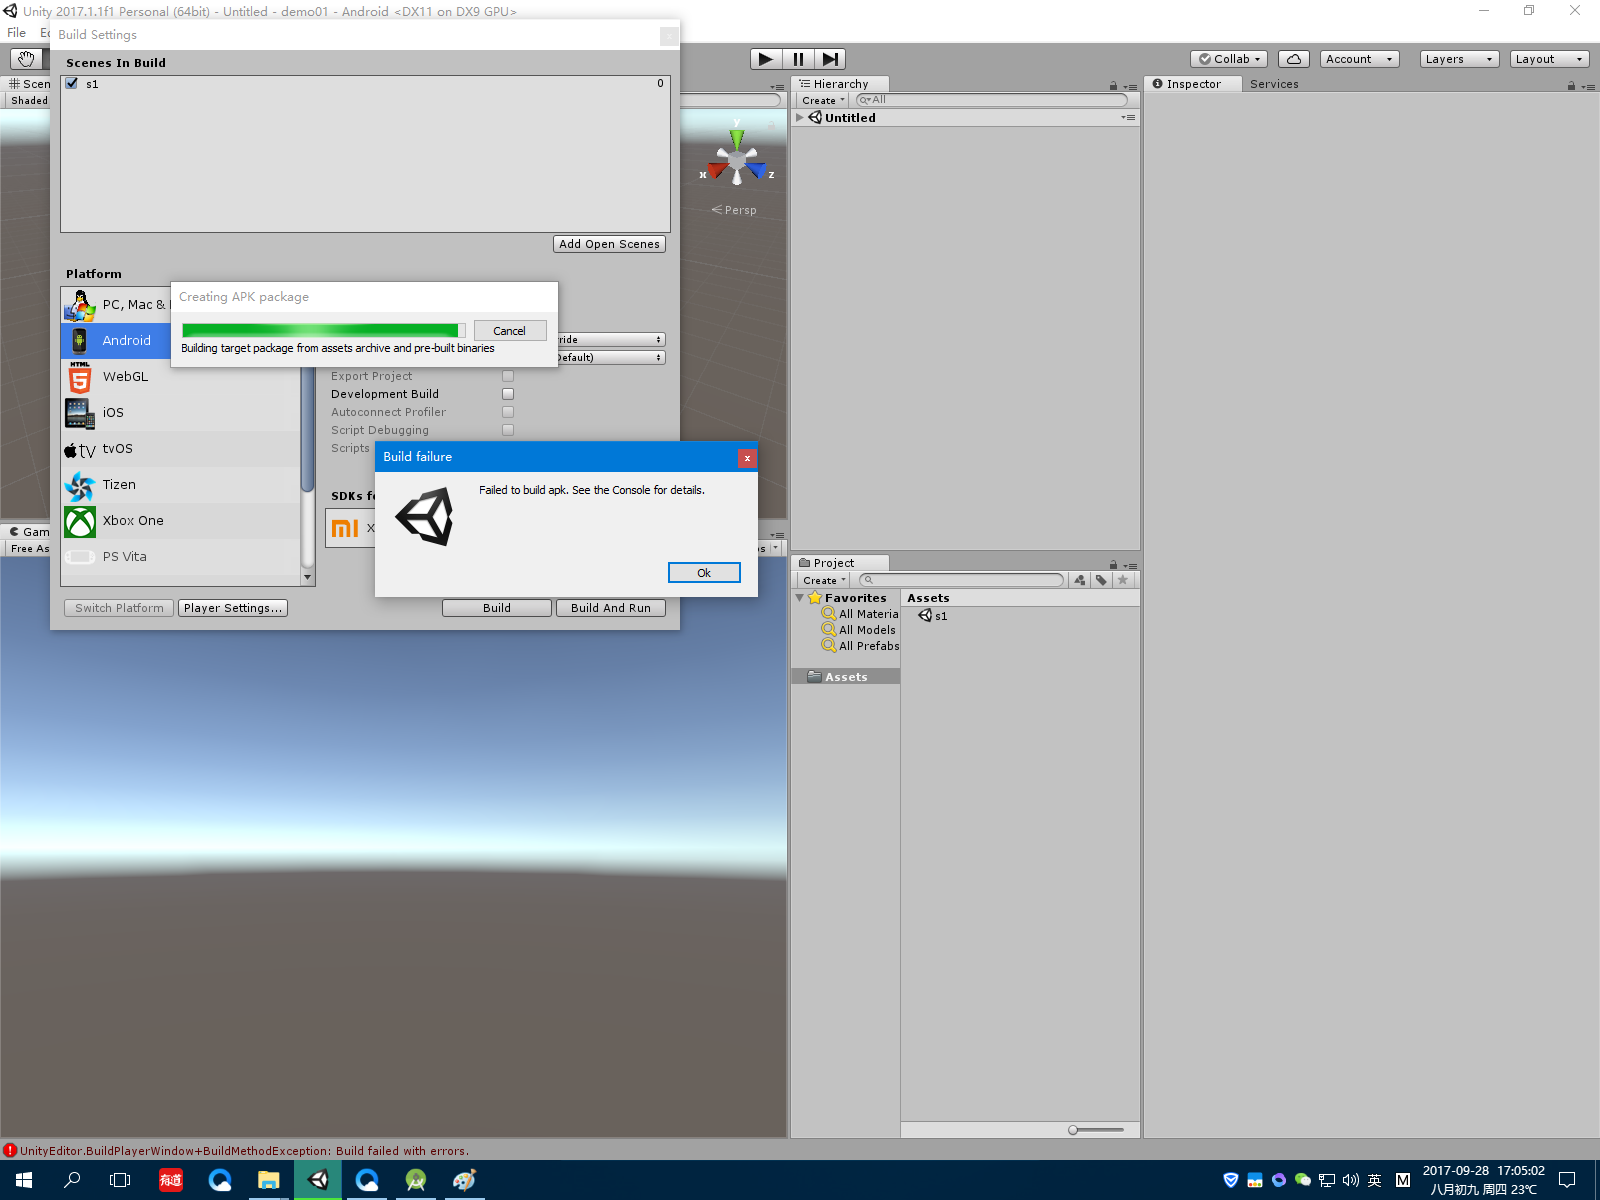Toggle Autoconnect Profiler checkbox
The height and width of the screenshot is (1200, 1600).
click(508, 412)
